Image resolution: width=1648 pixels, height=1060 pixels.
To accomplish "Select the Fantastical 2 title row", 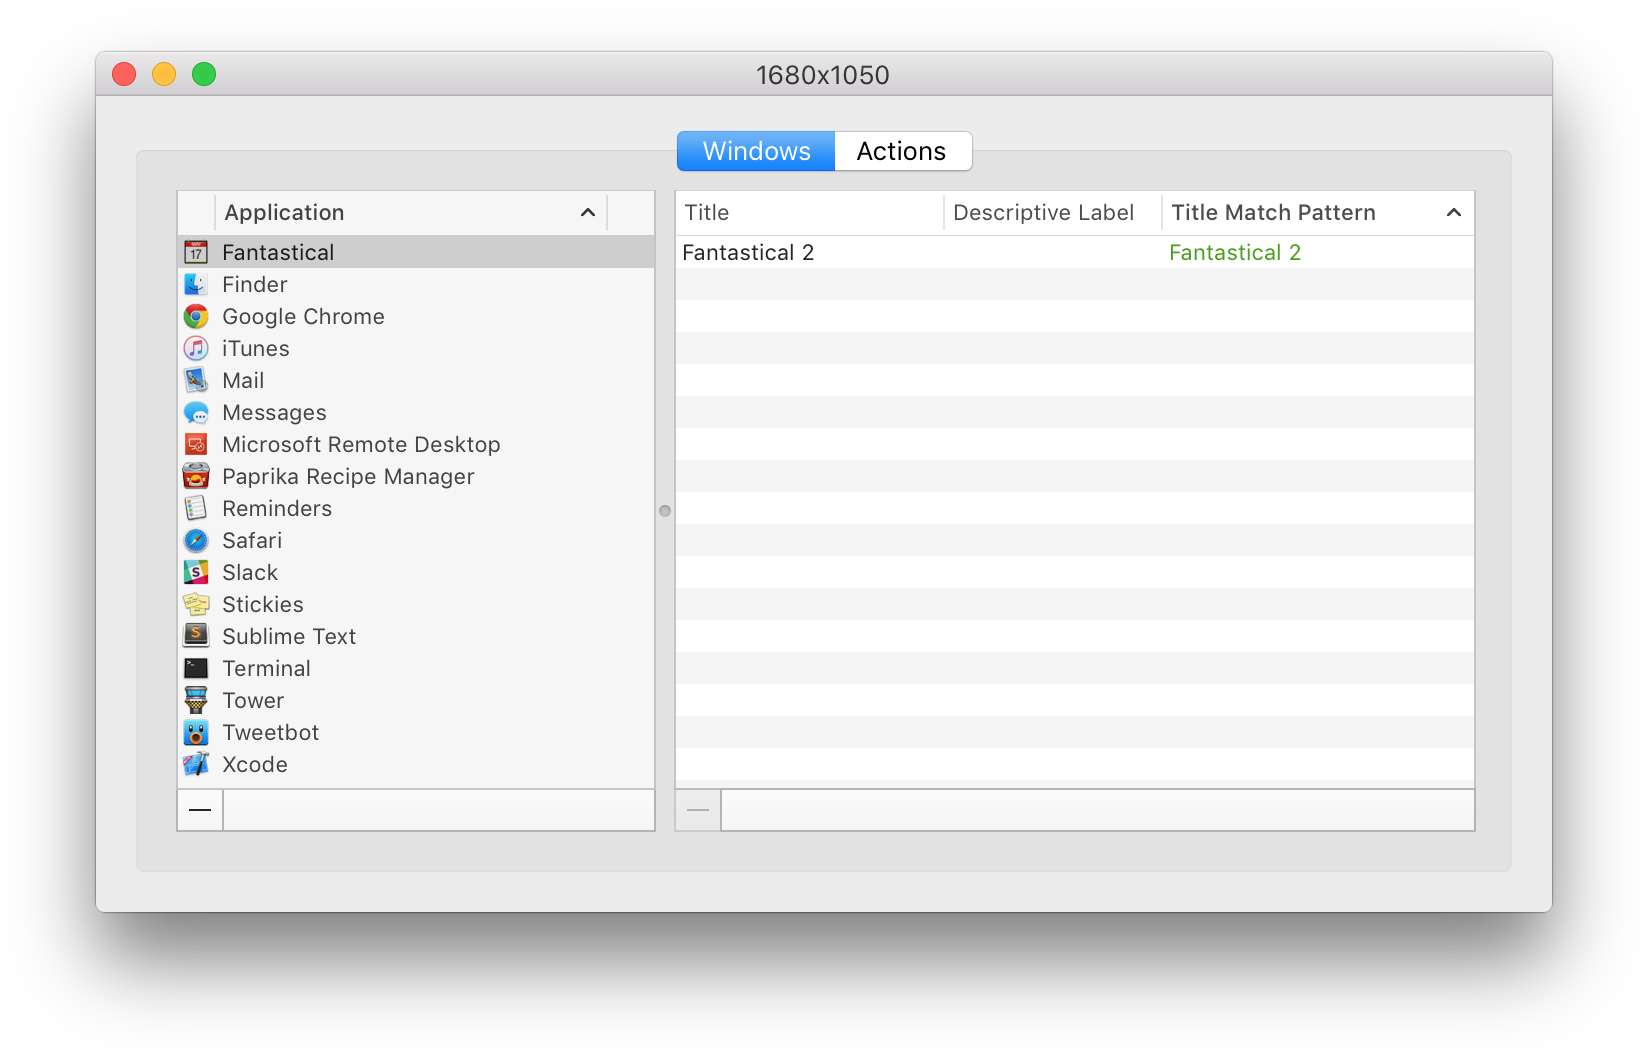I will pos(748,252).
